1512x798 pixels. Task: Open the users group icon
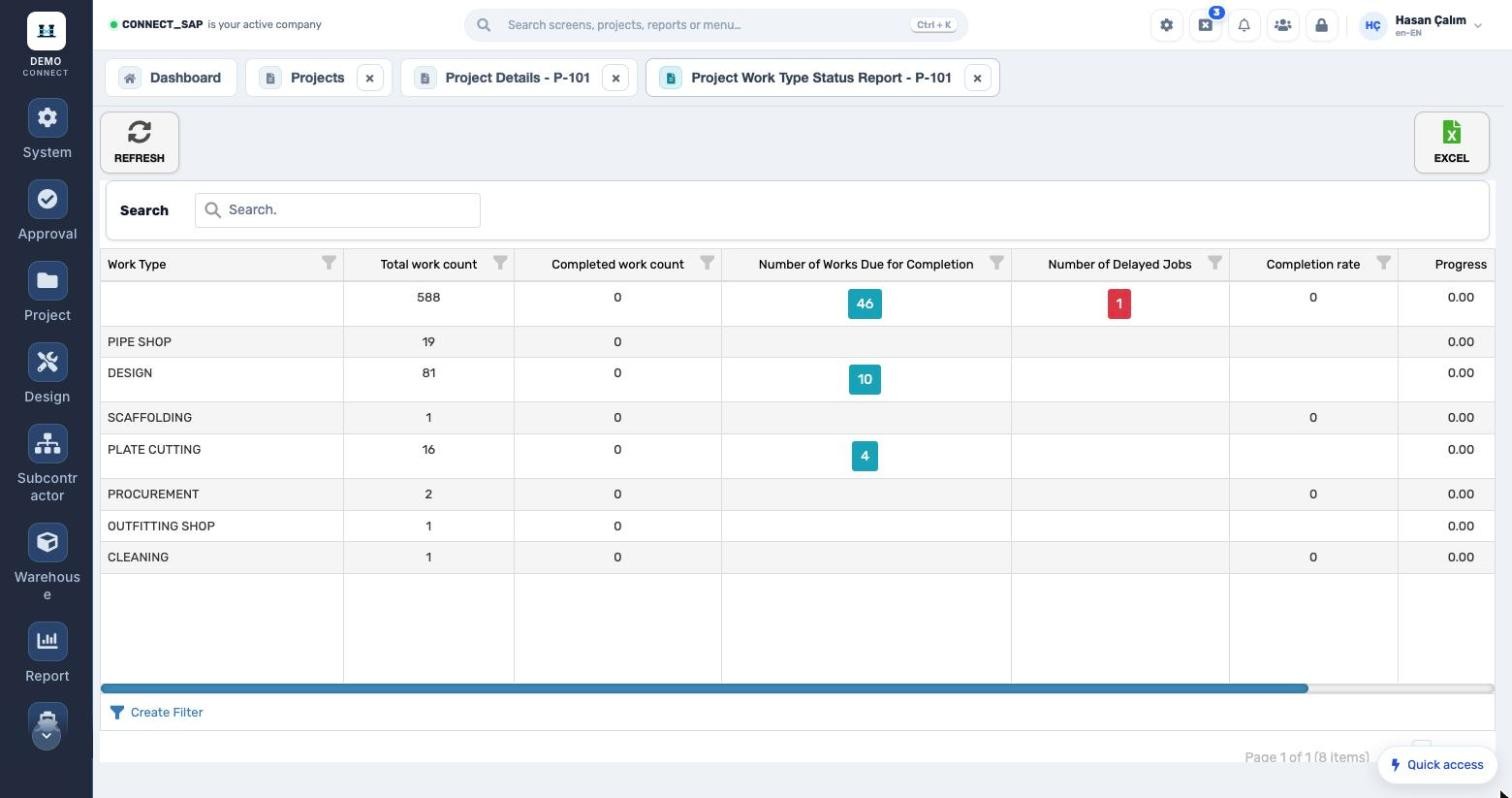click(1282, 25)
